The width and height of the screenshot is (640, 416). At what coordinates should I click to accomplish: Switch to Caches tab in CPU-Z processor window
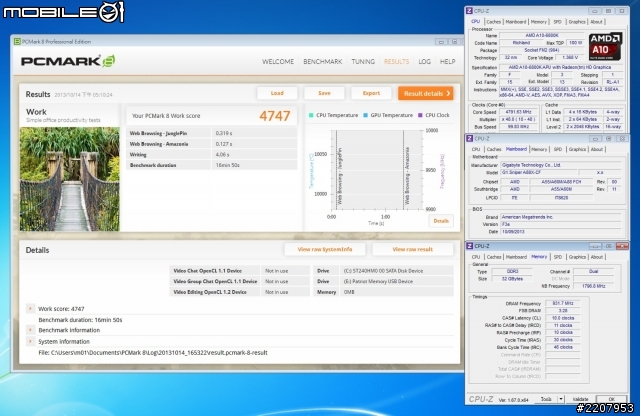493,22
